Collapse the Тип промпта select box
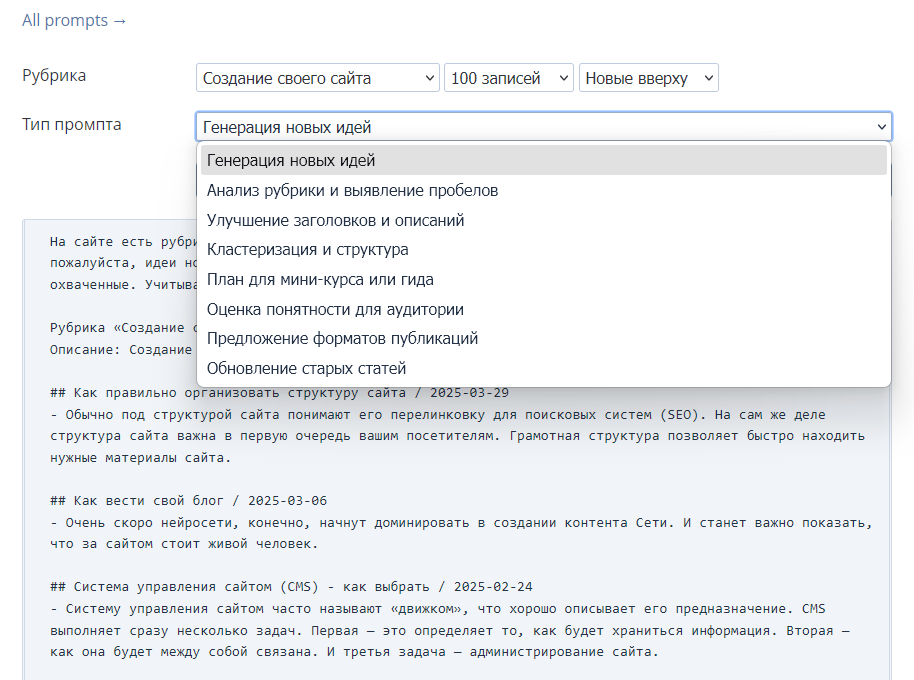Screen dimensions: 914x680 click(x=544, y=126)
